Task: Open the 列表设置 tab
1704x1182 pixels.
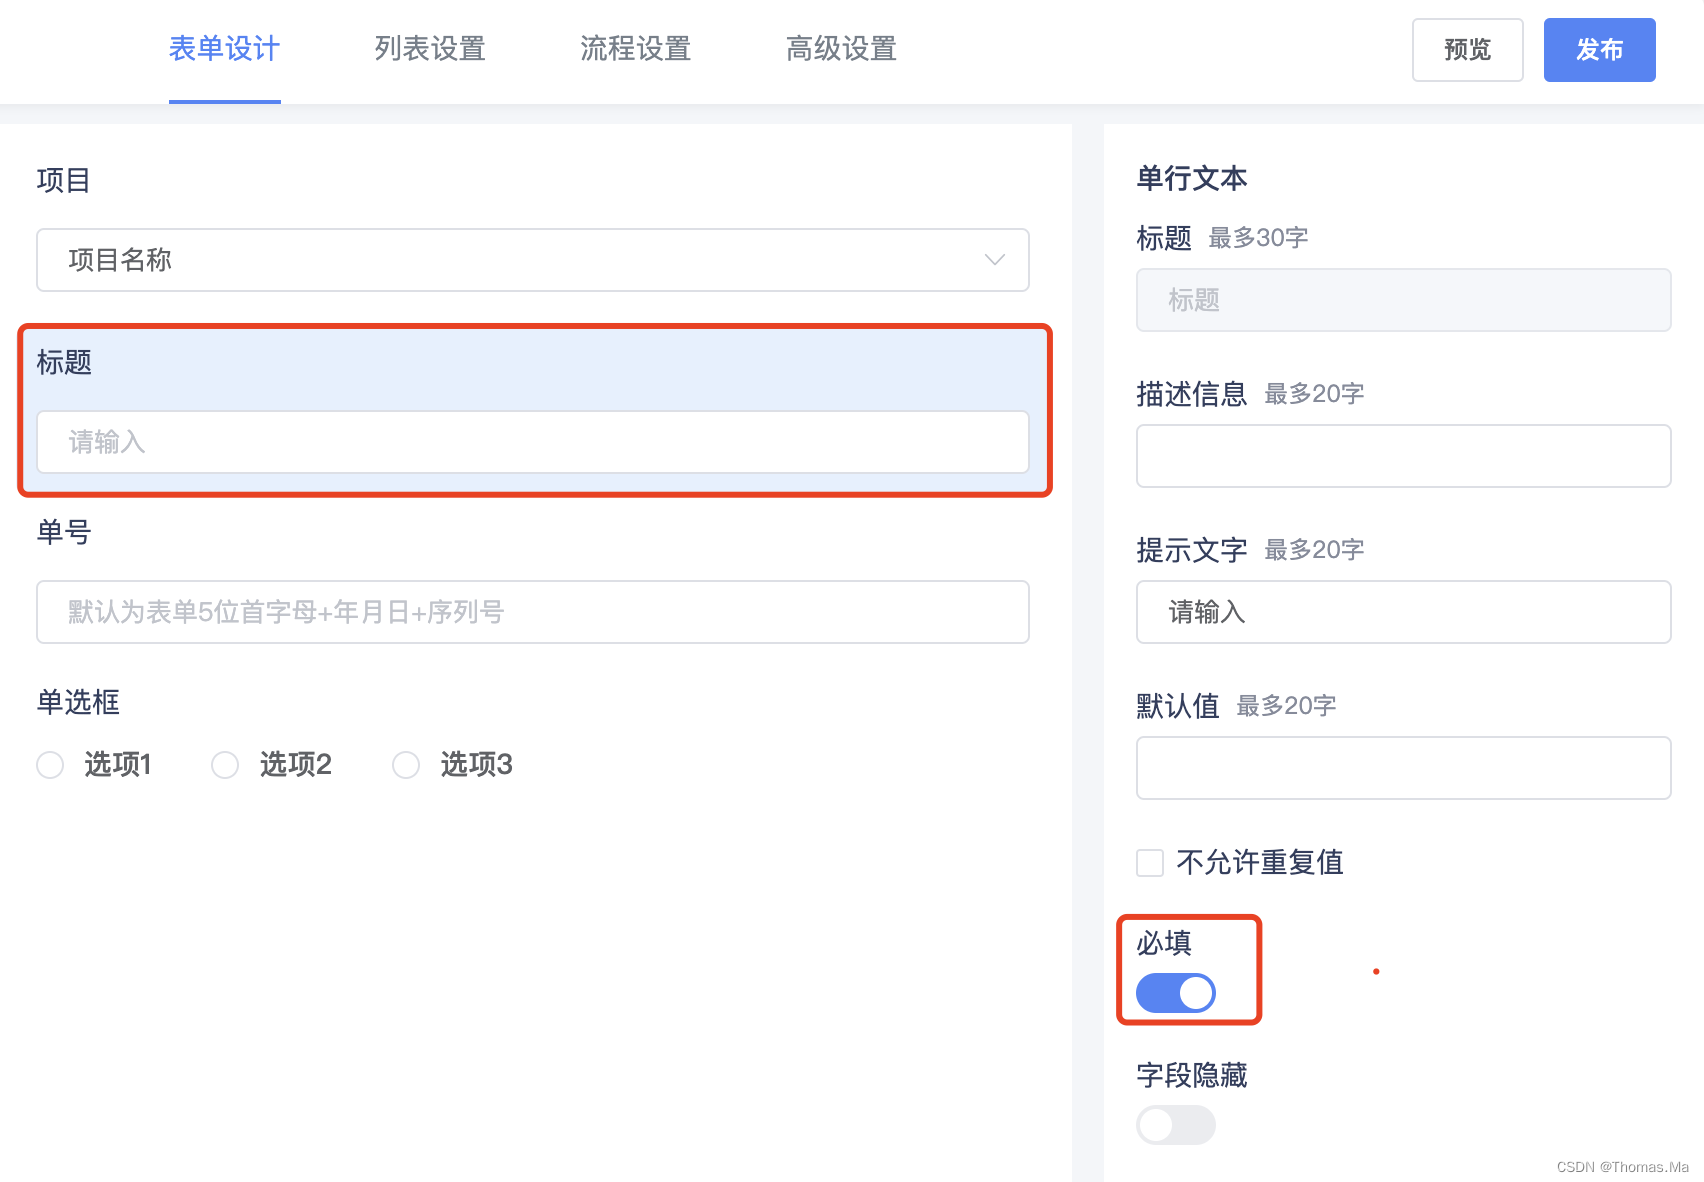Action: click(x=430, y=49)
